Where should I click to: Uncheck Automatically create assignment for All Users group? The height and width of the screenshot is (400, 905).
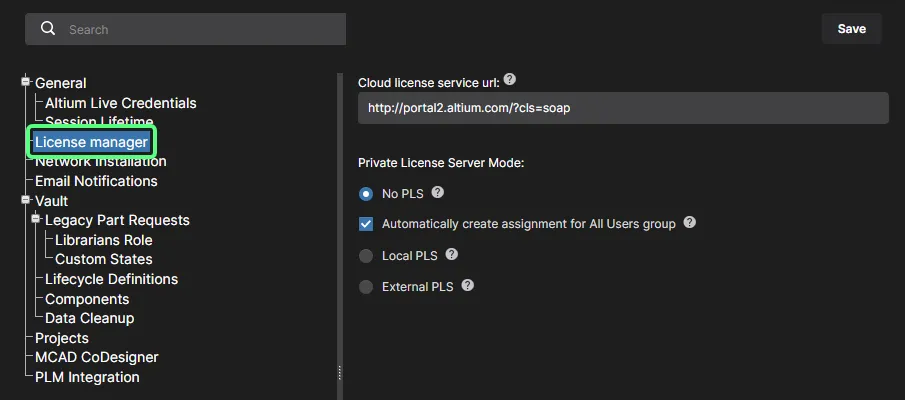[x=366, y=224]
